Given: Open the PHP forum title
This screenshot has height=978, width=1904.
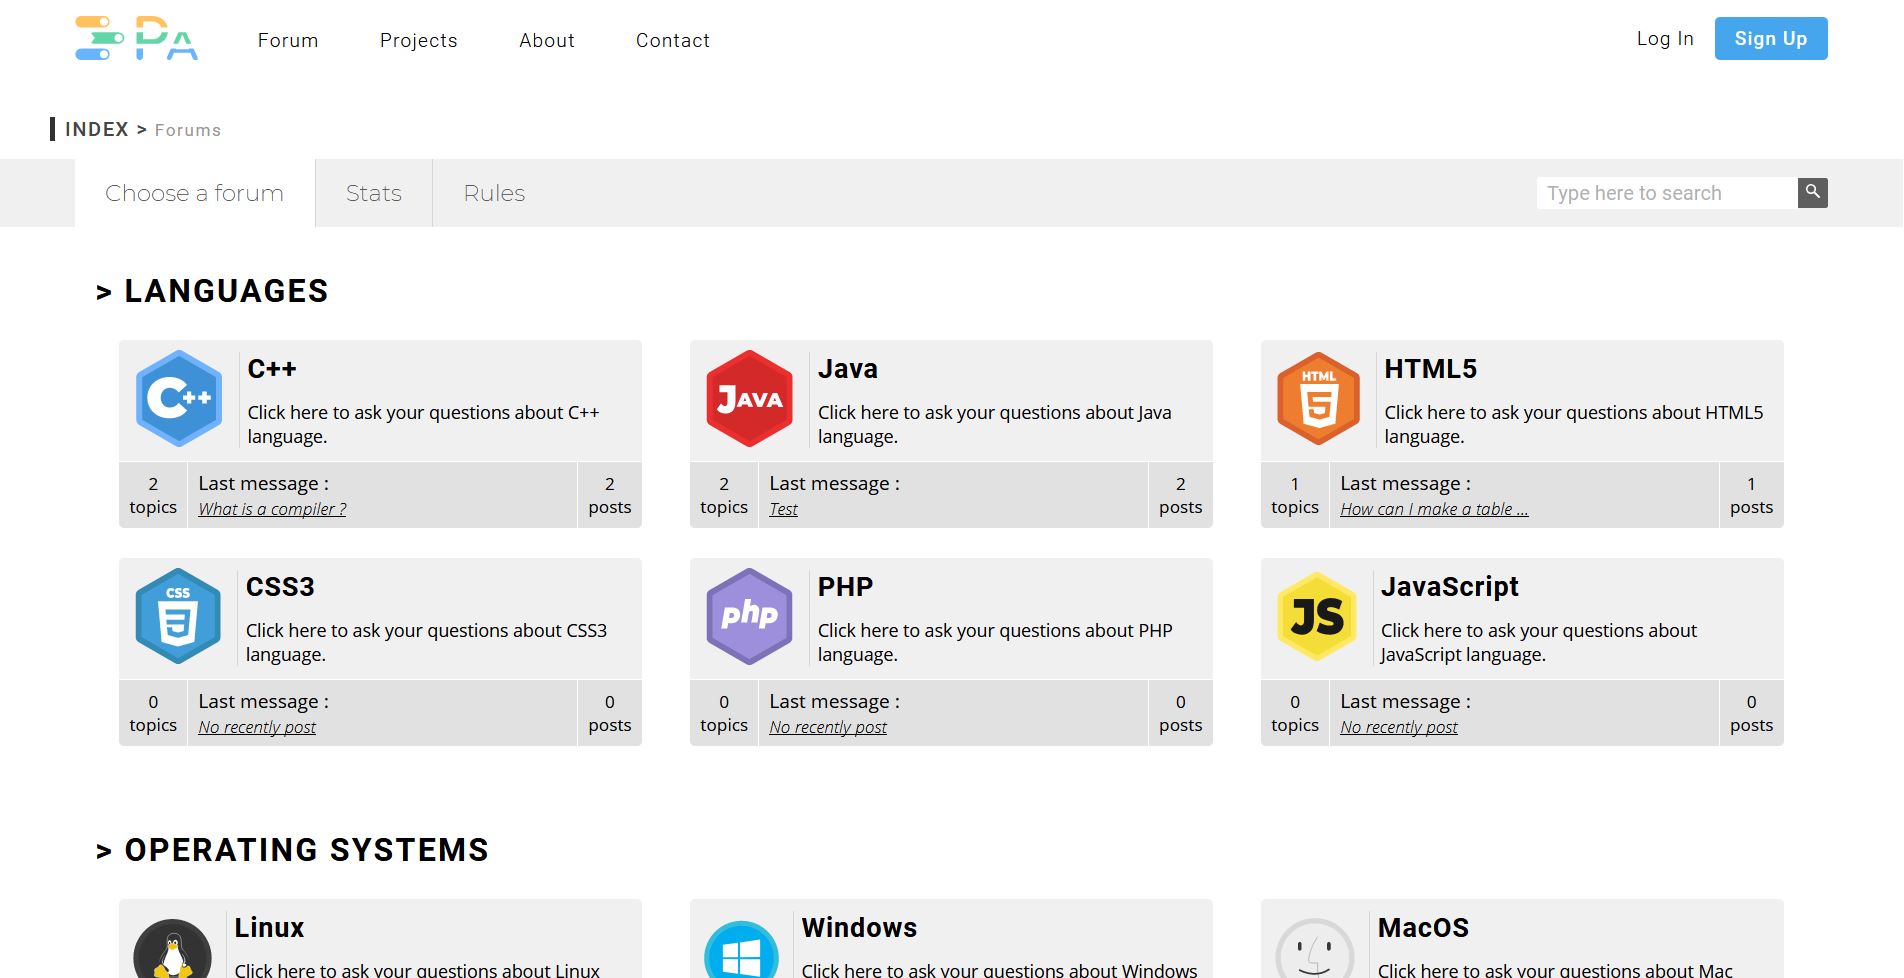Looking at the screenshot, I should pyautogui.click(x=845, y=586).
